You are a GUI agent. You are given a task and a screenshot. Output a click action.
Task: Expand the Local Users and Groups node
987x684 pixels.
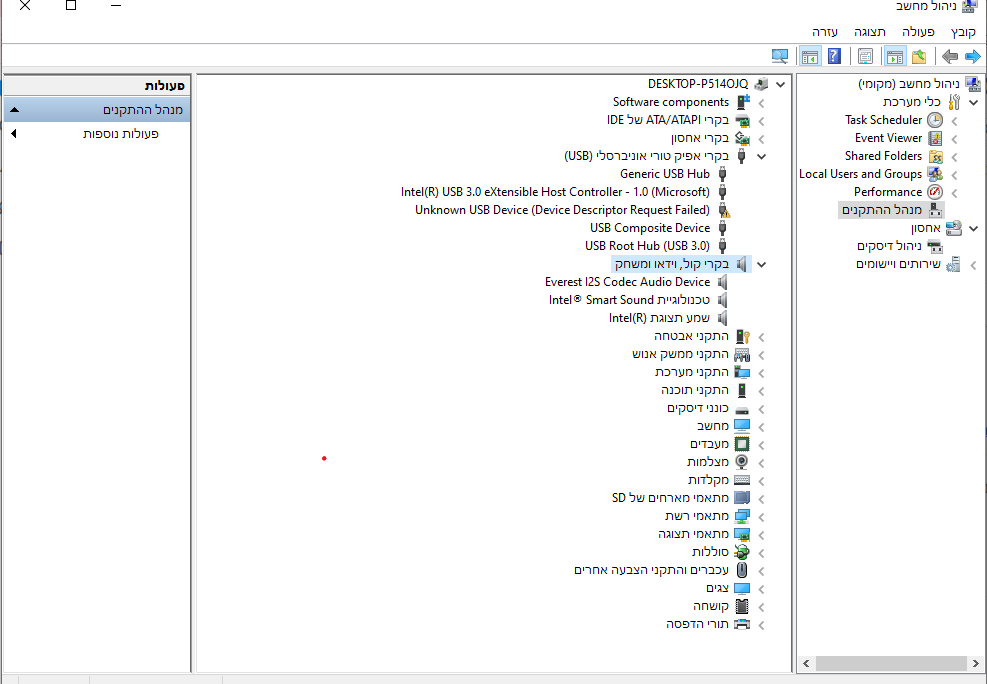[954, 174]
